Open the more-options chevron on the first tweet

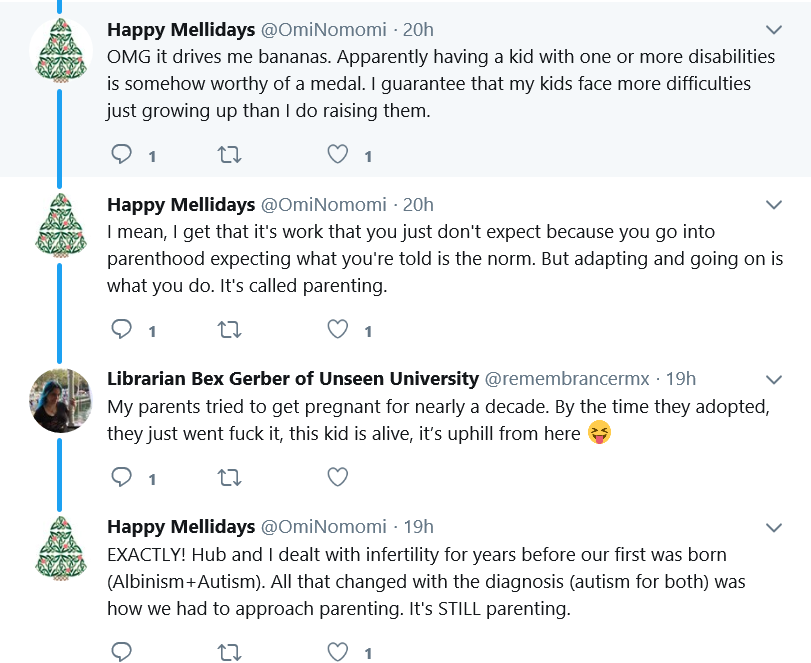773,30
